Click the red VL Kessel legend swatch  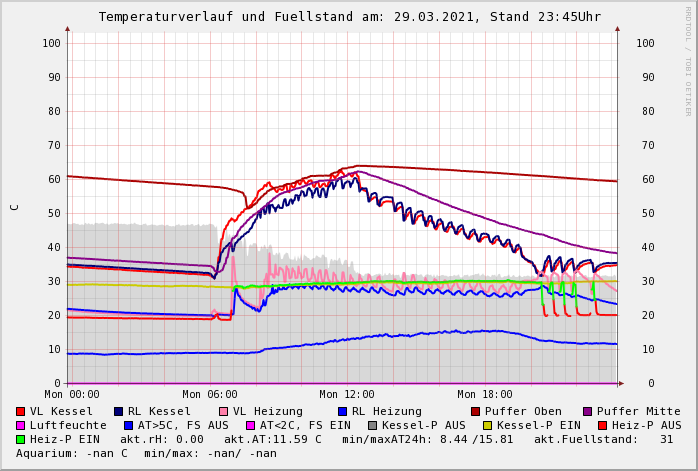point(21,411)
